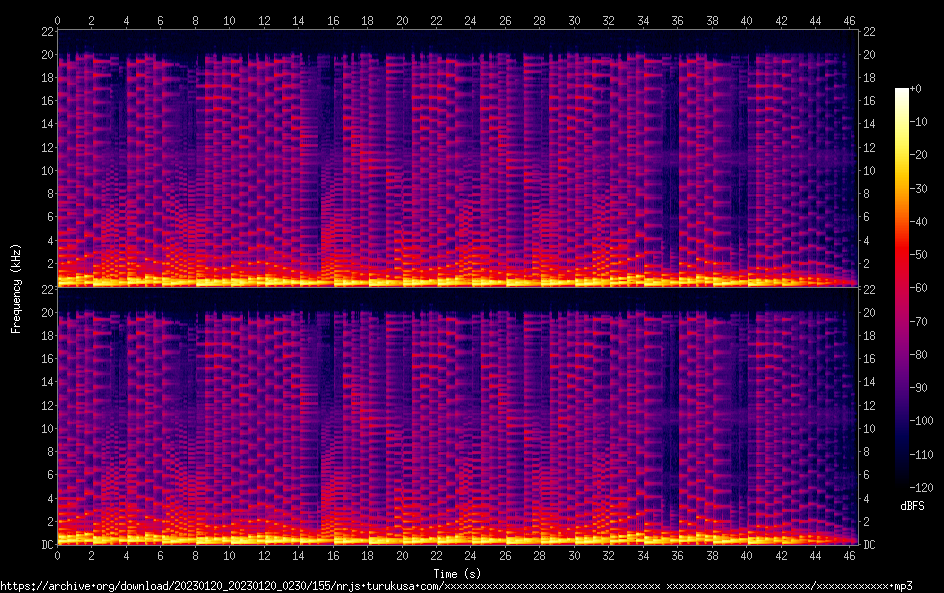944x593 pixels.
Task: Click the "Frequency (kHz)" vertical axis label
Action: 16,288
